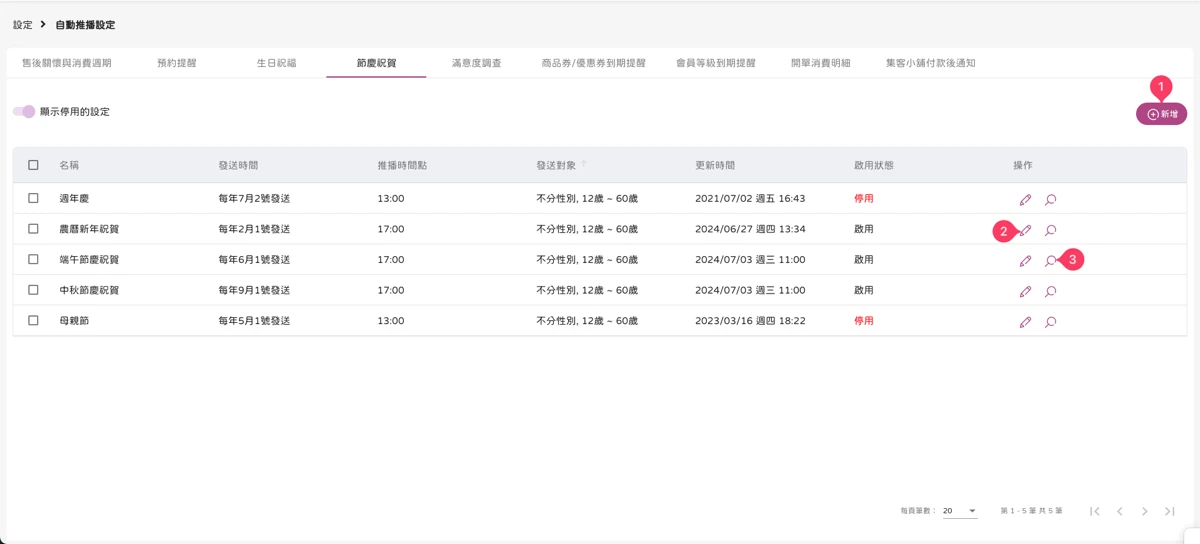Go to first page of results
This screenshot has width=1200, height=544.
[x=1095, y=511]
